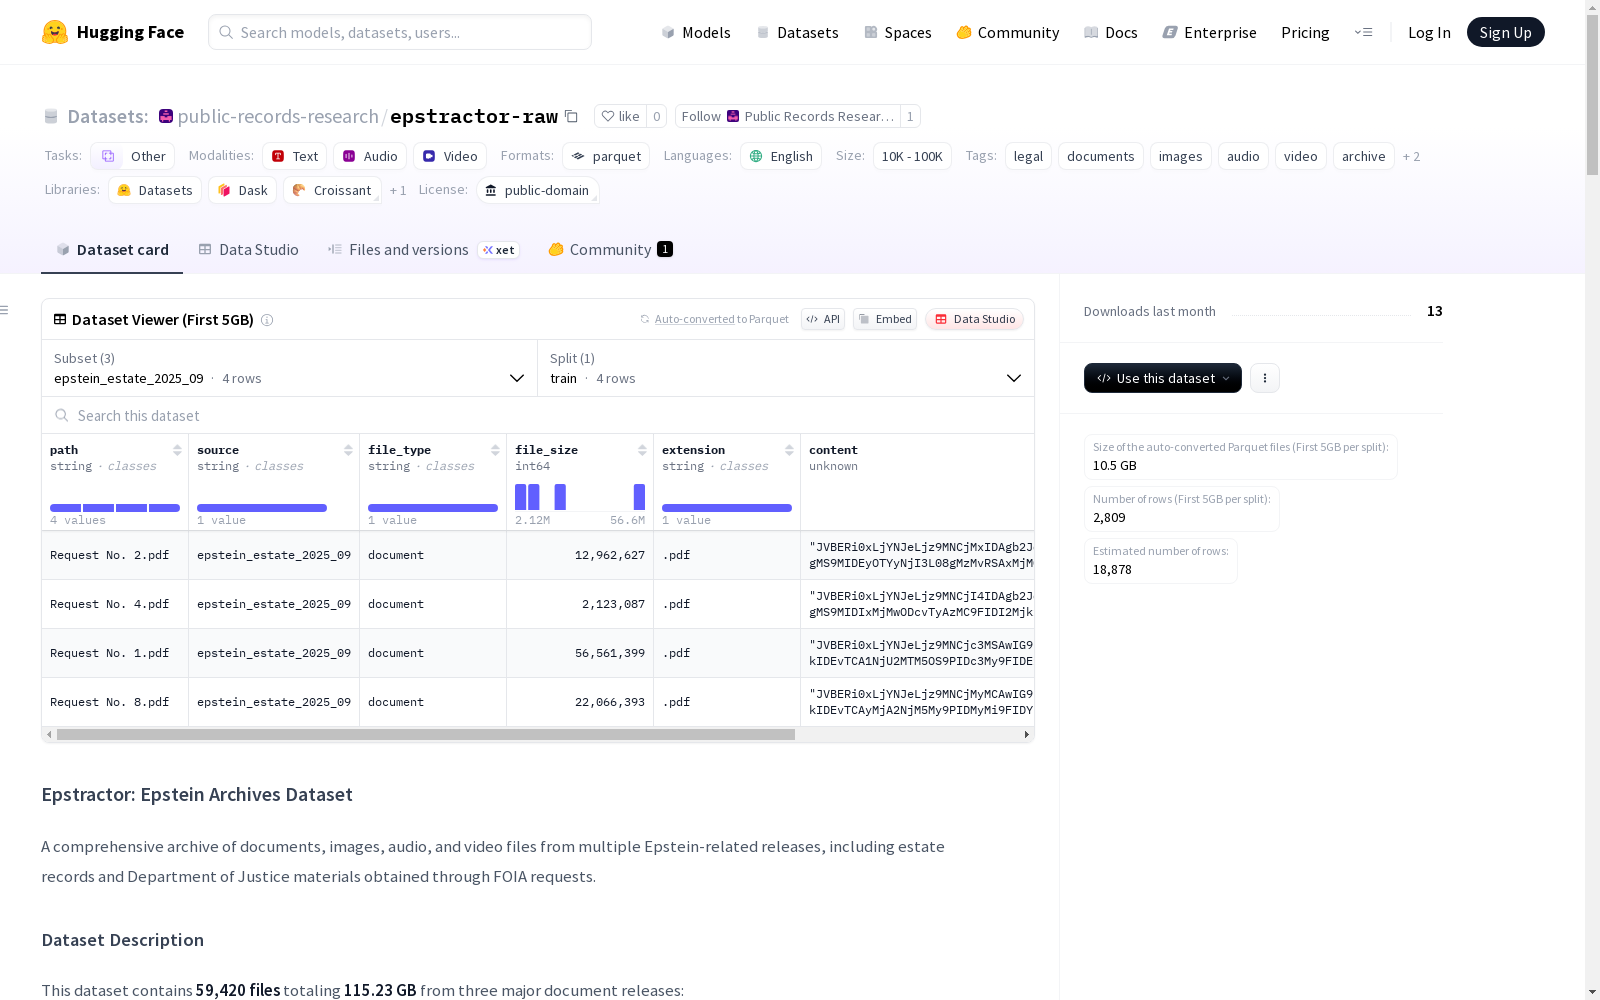
Task: Expand the +1 more libraries
Action: coord(398,190)
